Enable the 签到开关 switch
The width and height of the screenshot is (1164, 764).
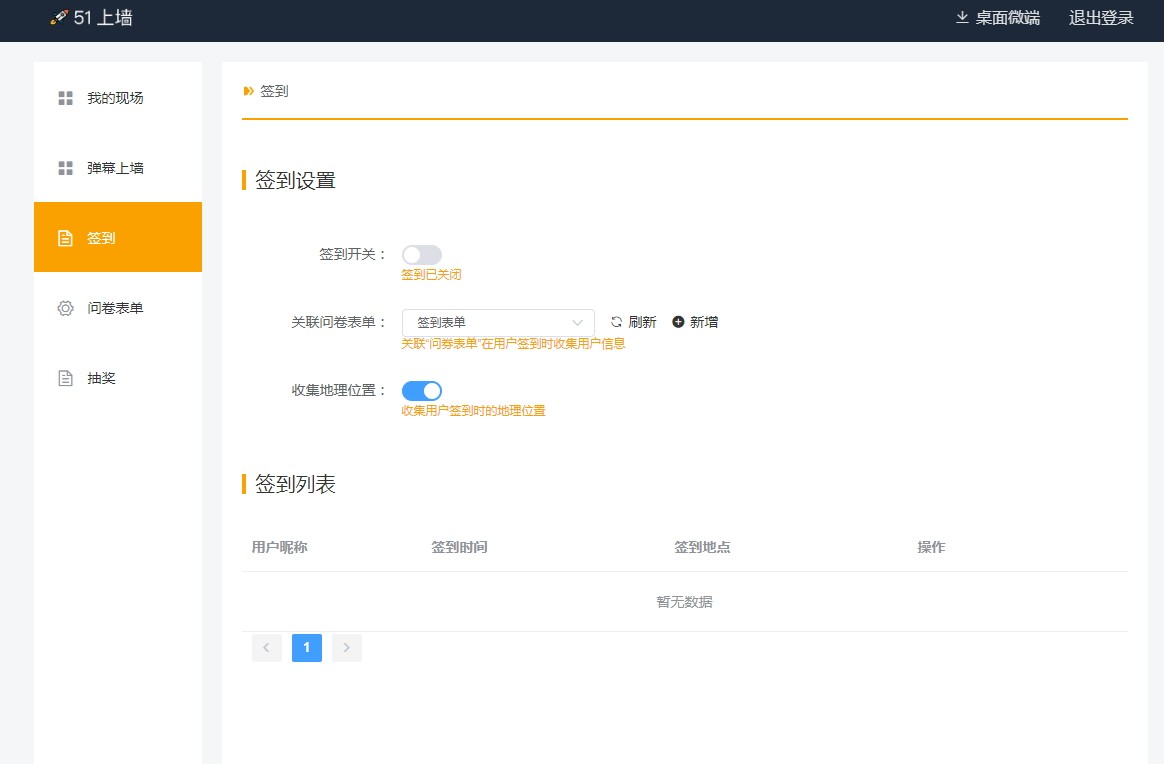tap(422, 255)
